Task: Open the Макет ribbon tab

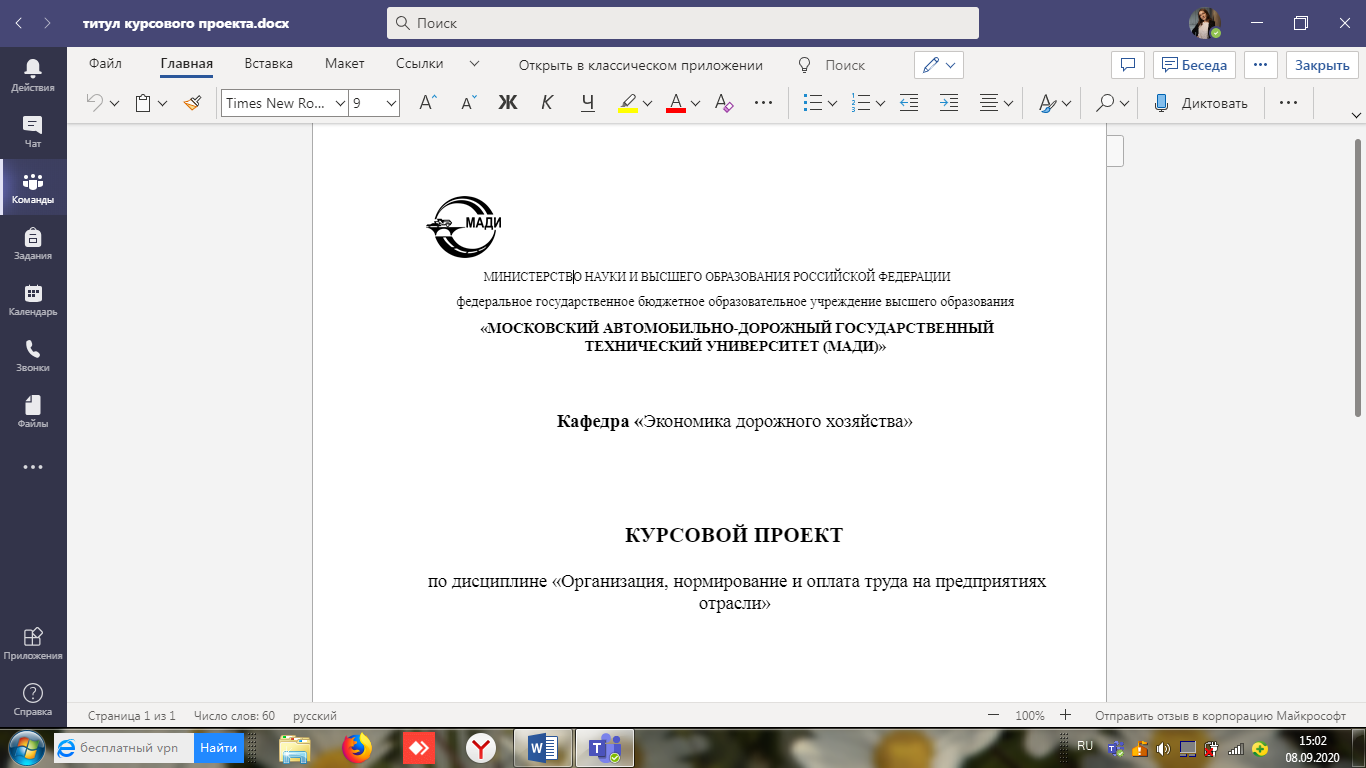Action: pos(344,64)
